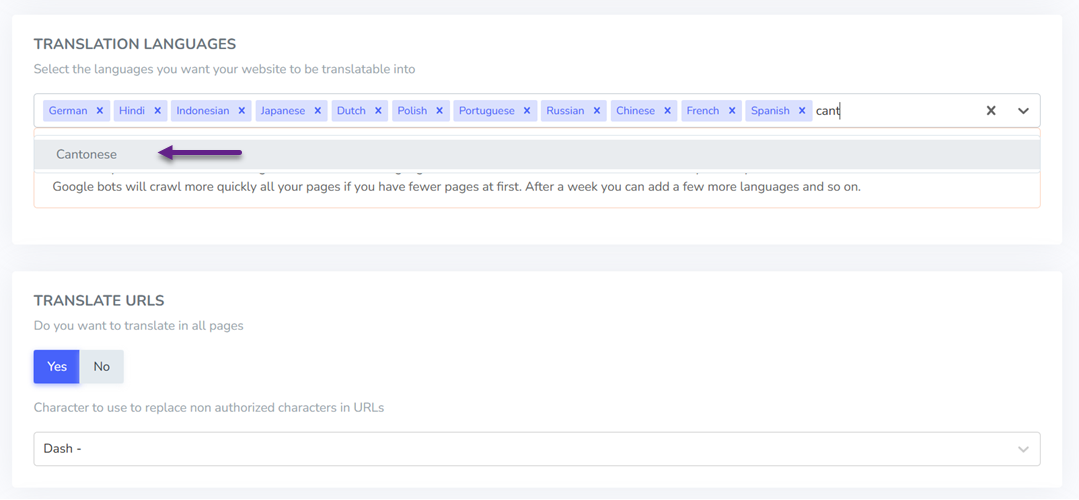
Task: Remove the Chinese language tag
Action: pyautogui.click(x=667, y=111)
